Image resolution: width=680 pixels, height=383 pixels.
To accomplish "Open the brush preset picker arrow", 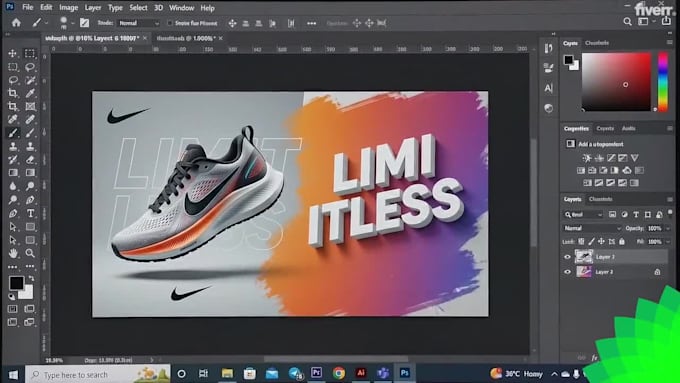I will [72, 24].
